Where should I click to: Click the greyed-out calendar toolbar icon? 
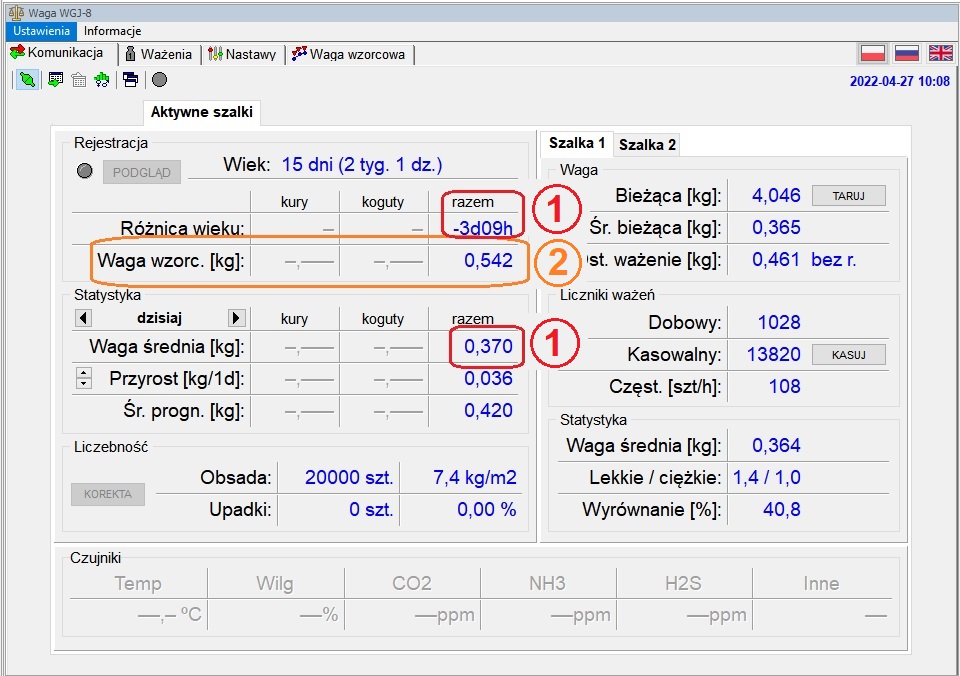79,80
